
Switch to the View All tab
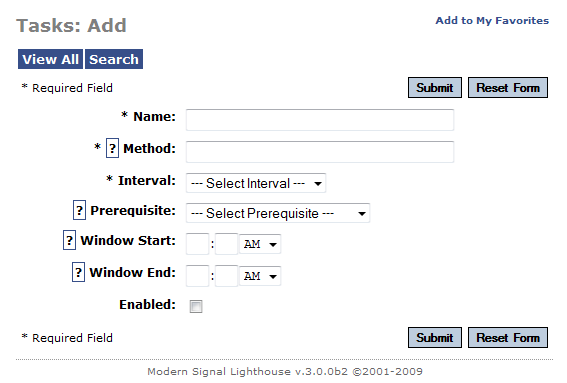click(50, 59)
